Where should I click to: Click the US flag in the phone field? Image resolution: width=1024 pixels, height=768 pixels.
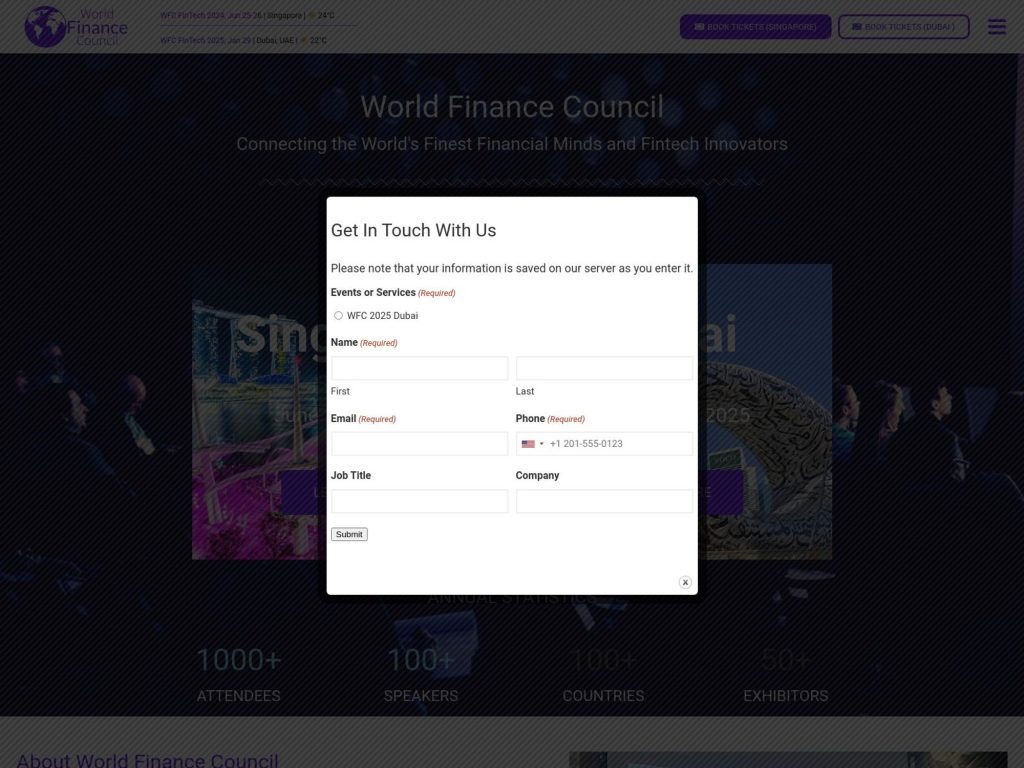point(529,443)
